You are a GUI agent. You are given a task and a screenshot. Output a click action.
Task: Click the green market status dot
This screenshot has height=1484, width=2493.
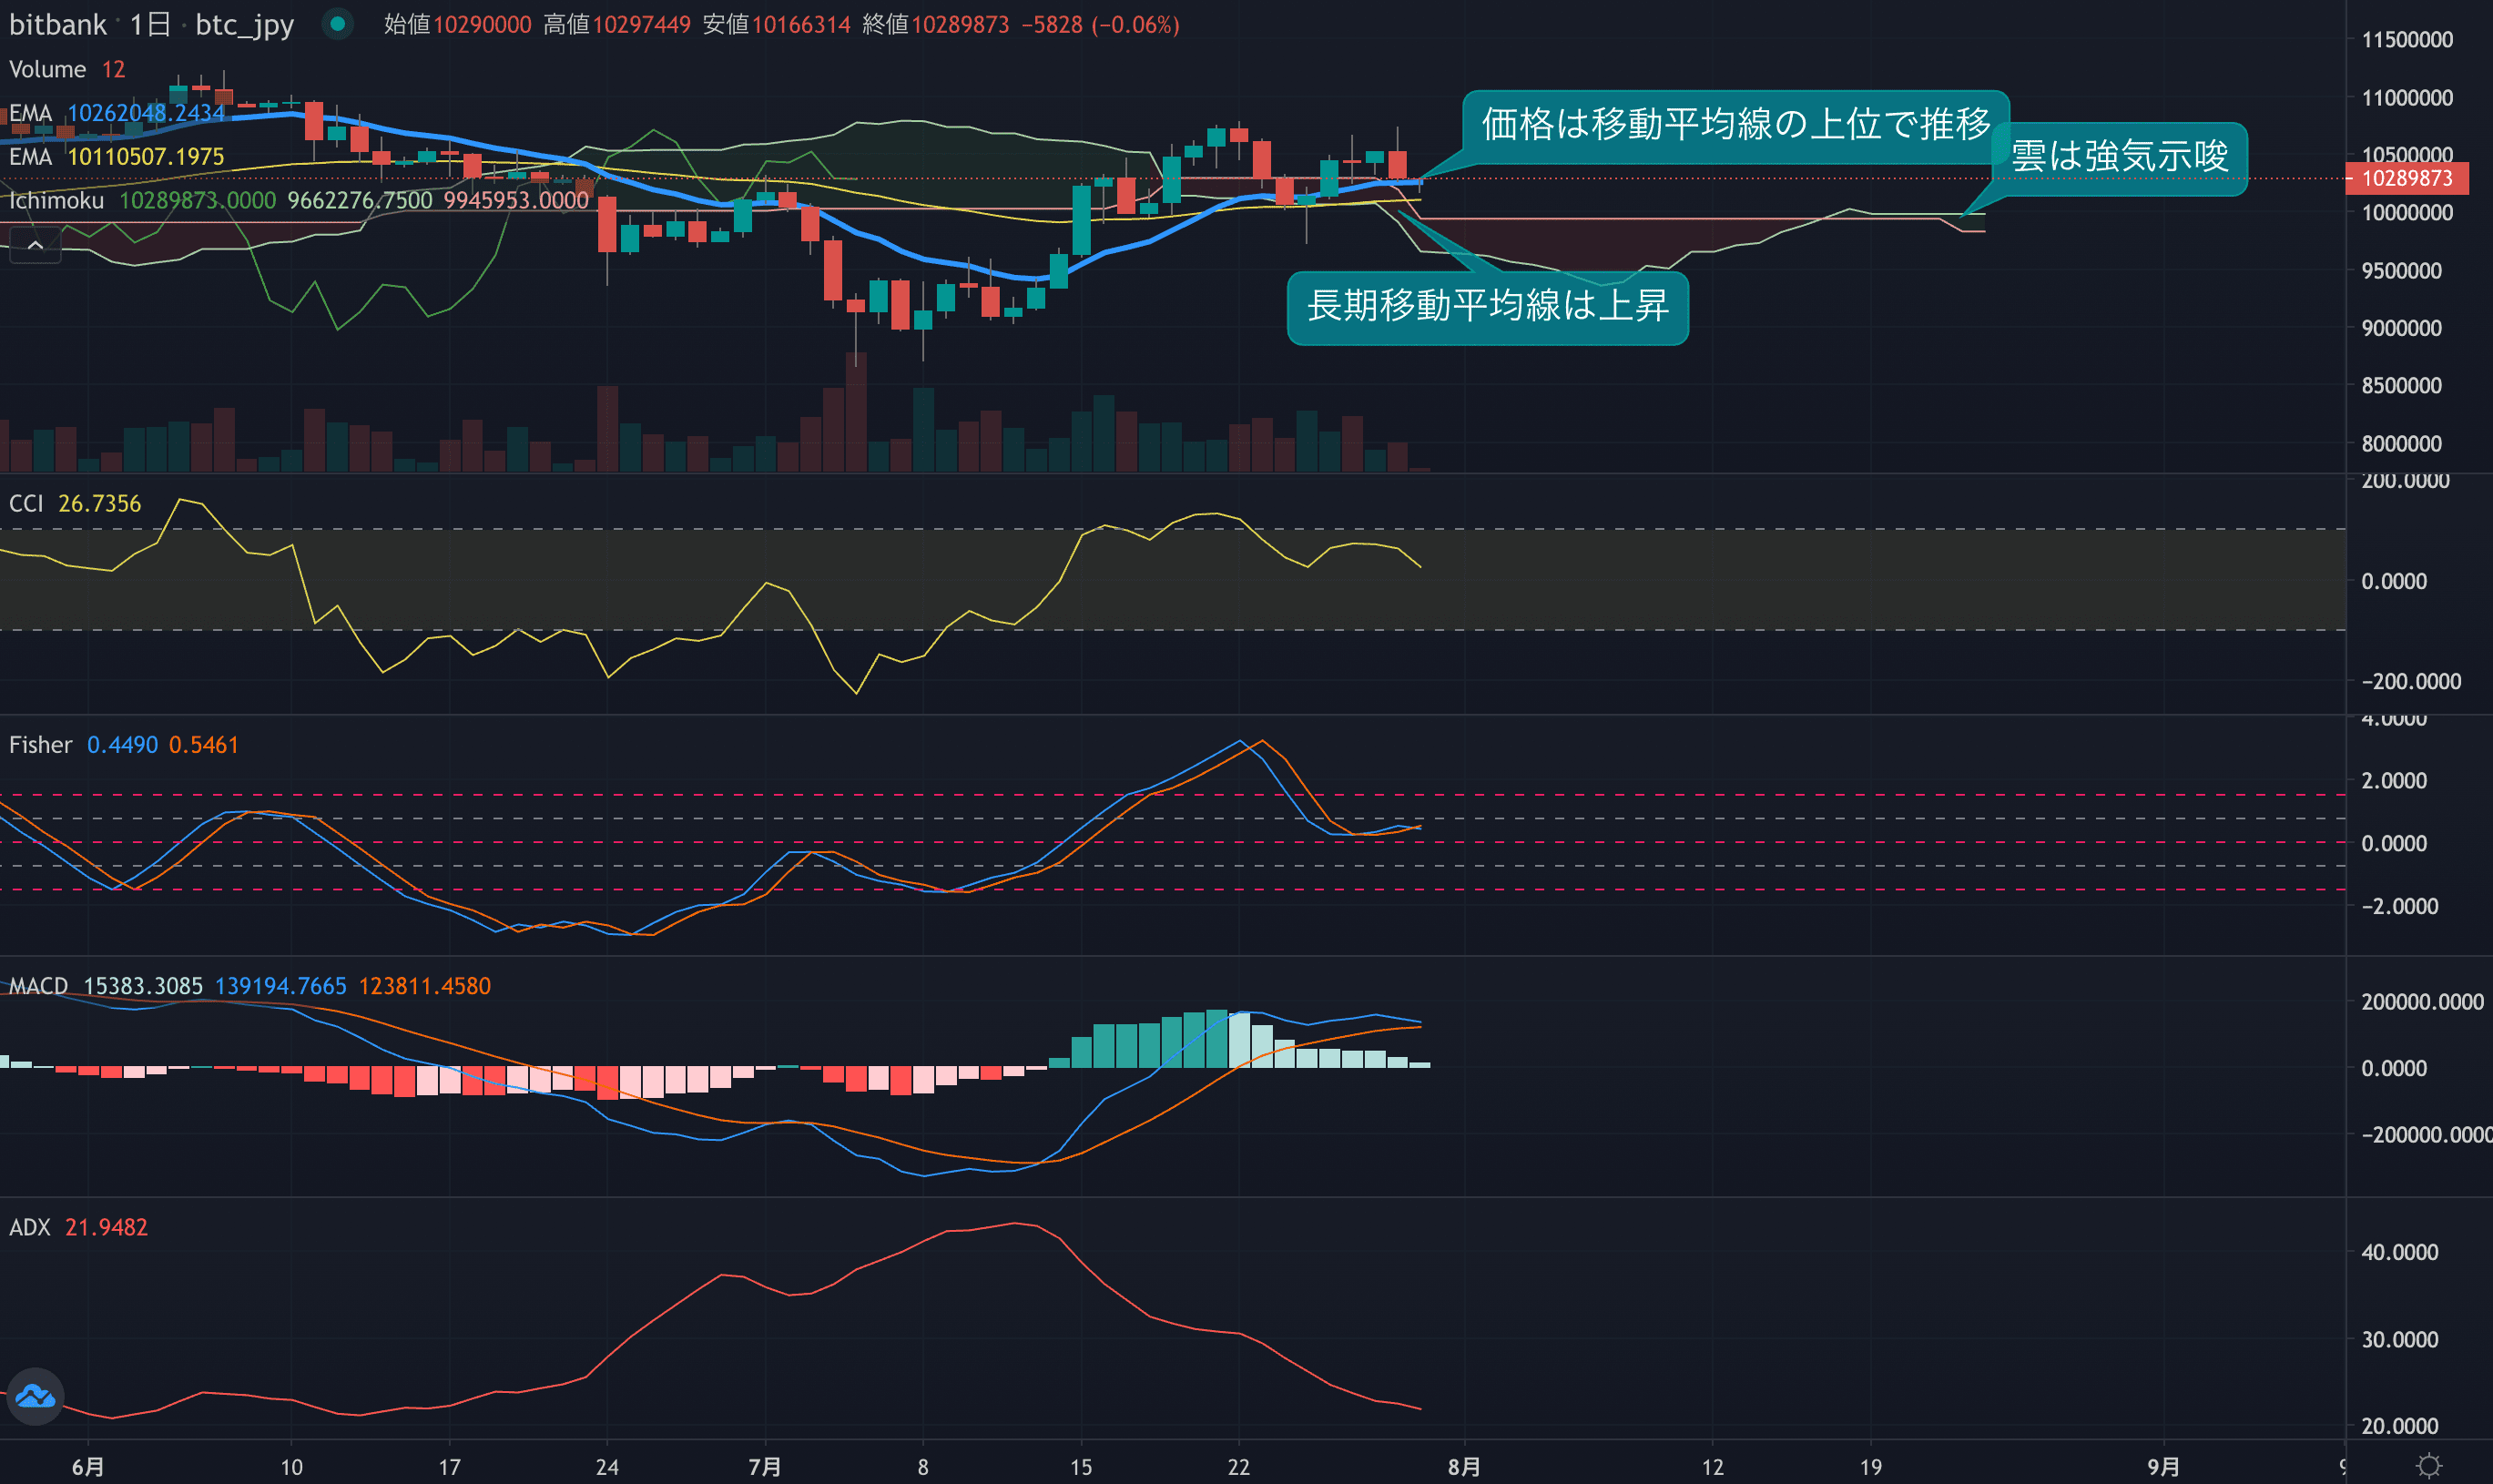pyautogui.click(x=338, y=24)
